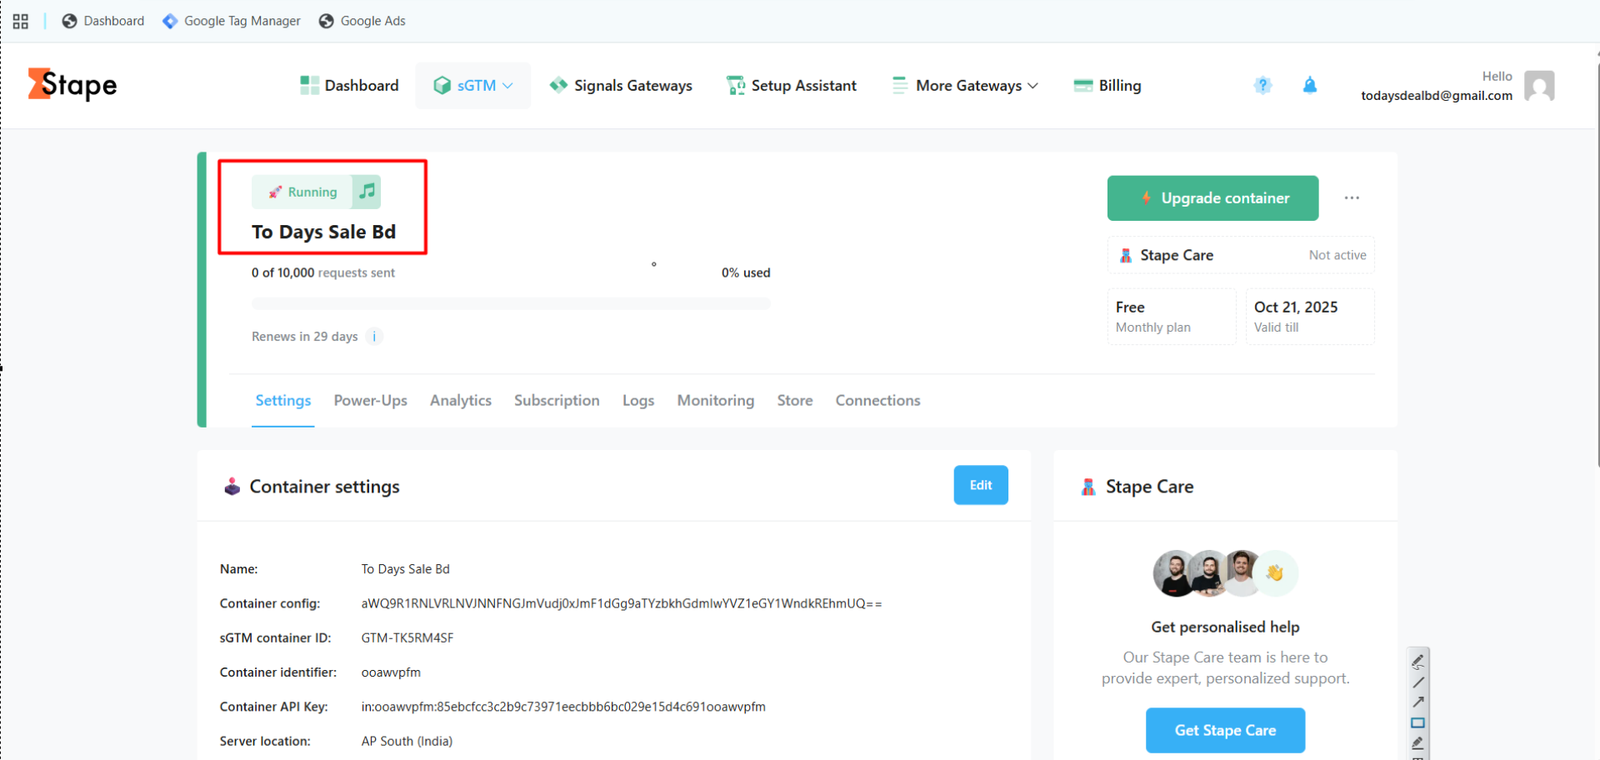Viewport: 1600px width, 760px height.
Task: Click the music note icon beside Running
Action: [367, 191]
